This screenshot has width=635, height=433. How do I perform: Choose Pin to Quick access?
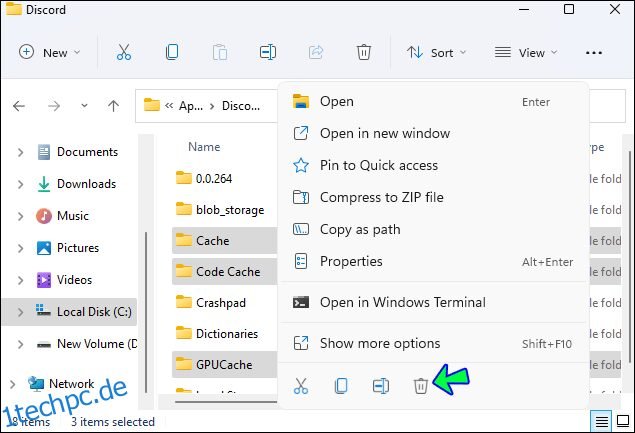433,165
